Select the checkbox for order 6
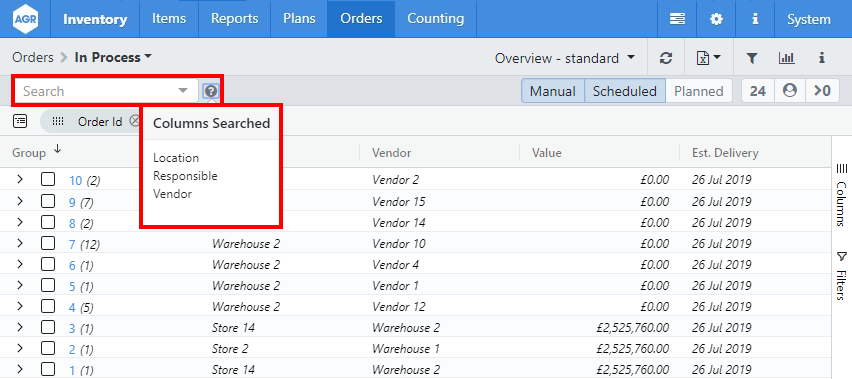Image resolution: width=852 pixels, height=379 pixels. coord(48,264)
